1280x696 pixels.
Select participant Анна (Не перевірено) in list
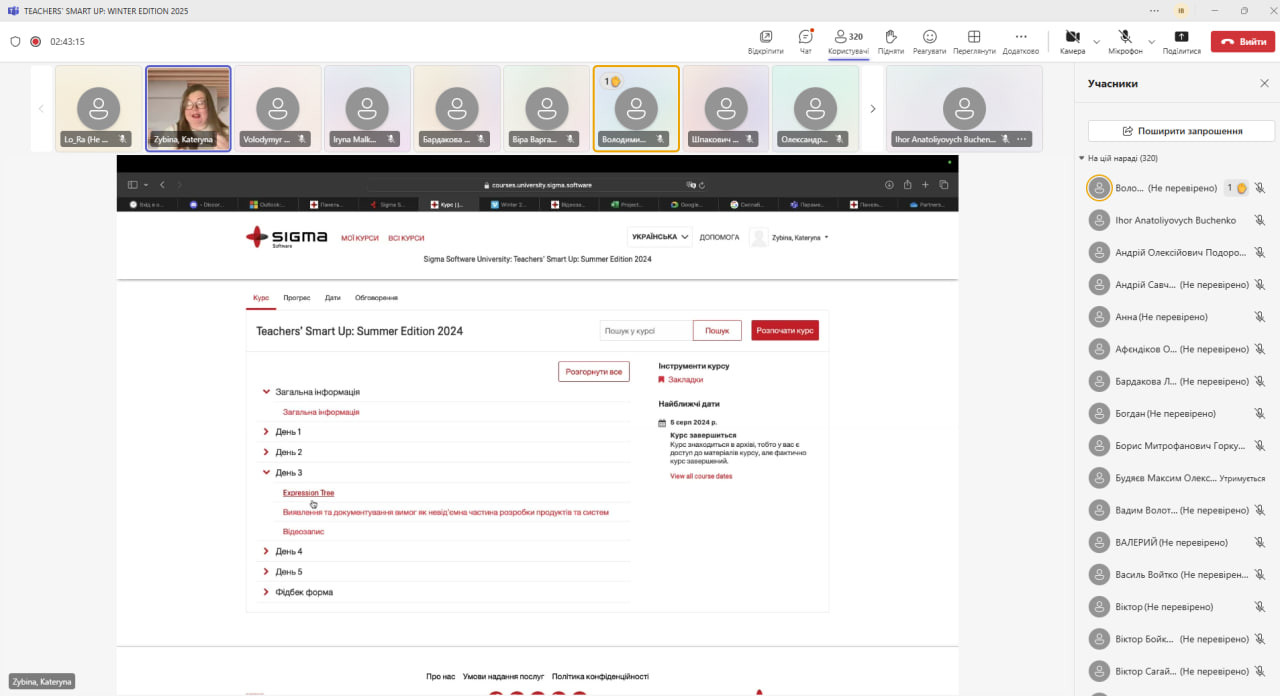tap(1175, 317)
